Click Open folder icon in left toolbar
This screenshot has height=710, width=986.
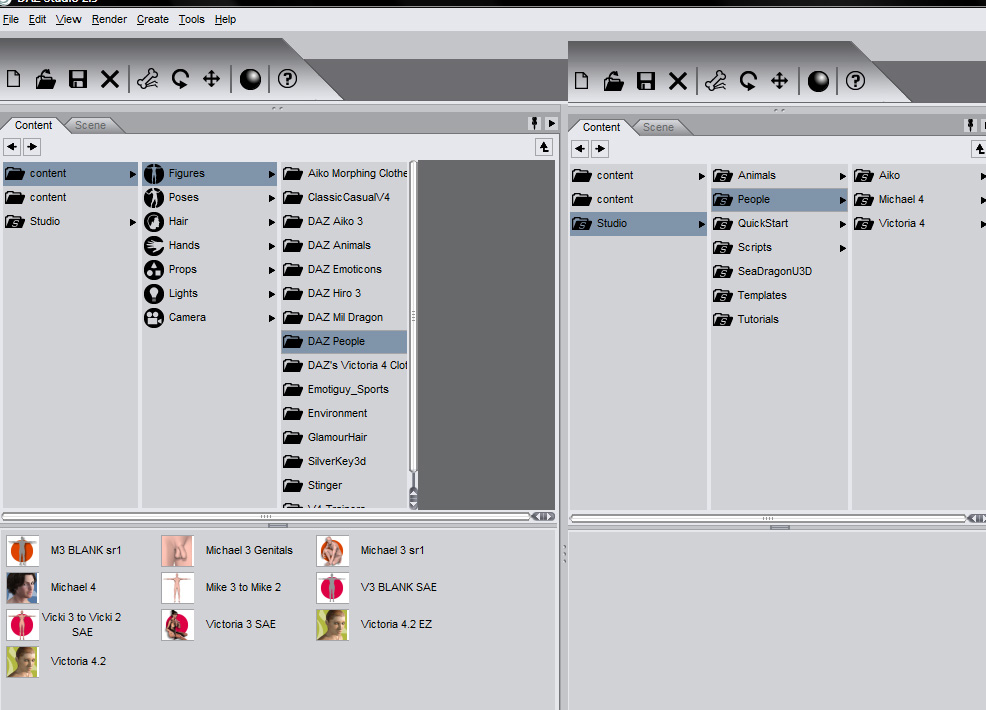45,79
